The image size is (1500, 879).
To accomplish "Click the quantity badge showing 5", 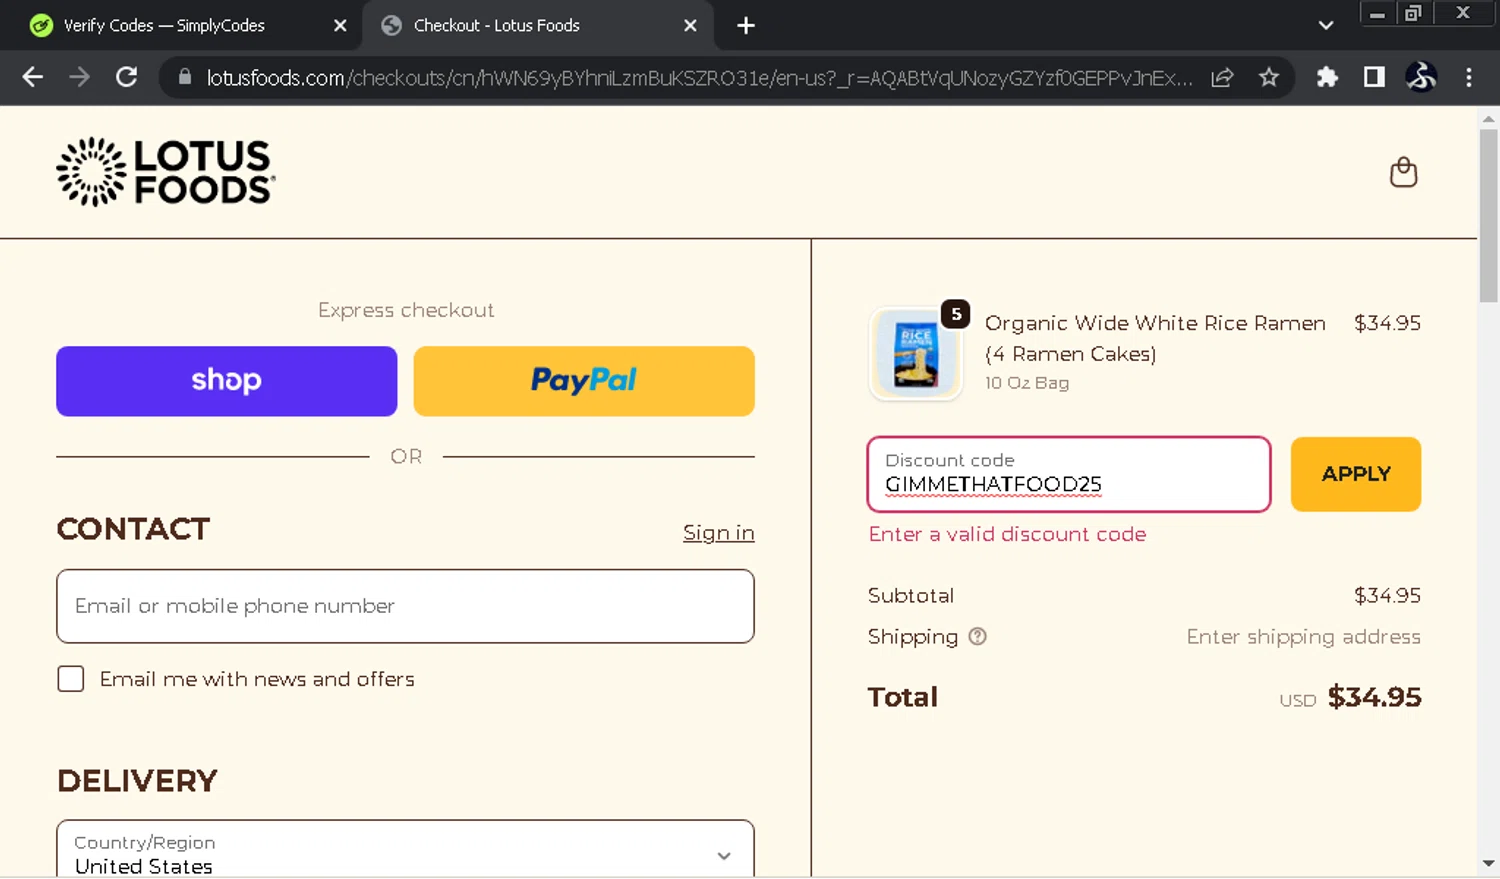I will tap(956, 314).
